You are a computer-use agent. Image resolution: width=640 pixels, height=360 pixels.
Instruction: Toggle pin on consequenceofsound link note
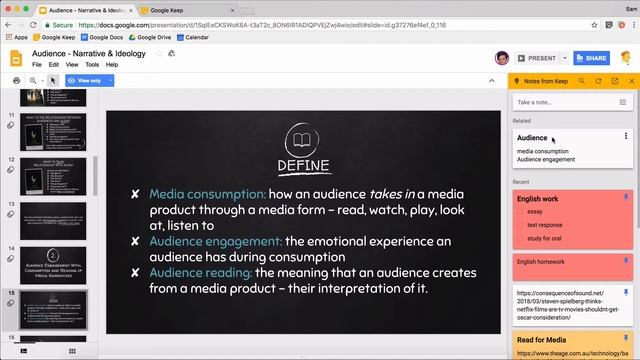(626, 292)
